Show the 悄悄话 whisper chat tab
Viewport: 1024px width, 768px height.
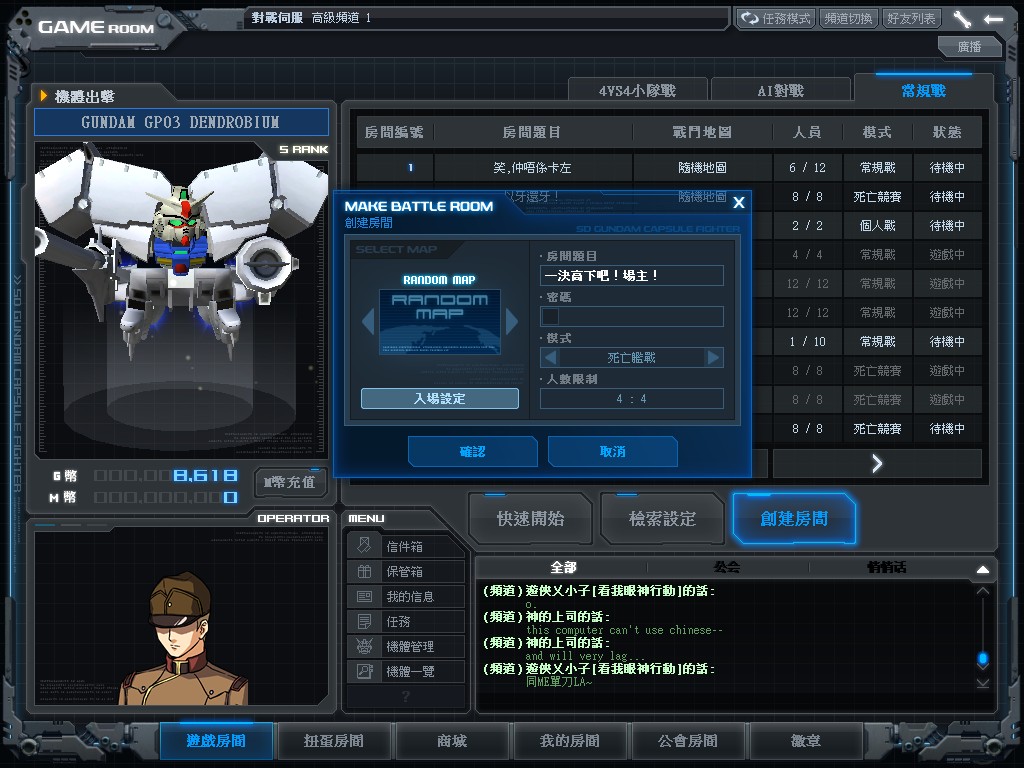point(887,567)
